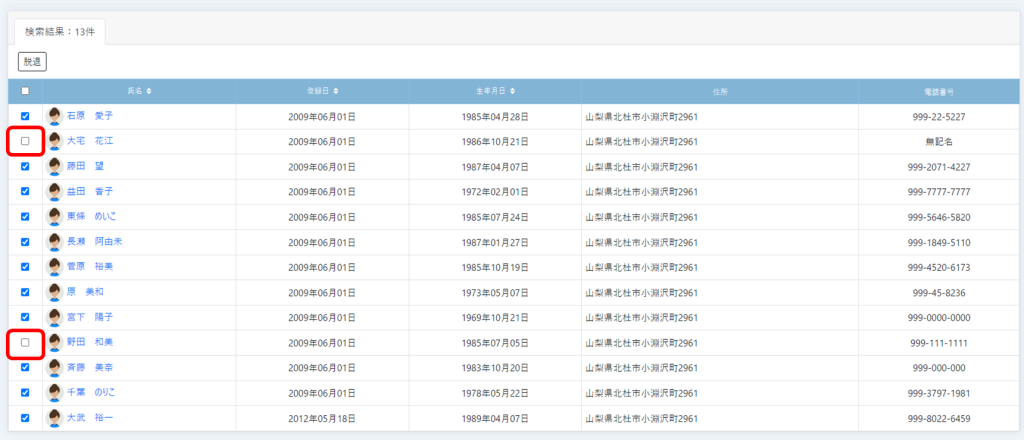Click the avatar icon for 藤田 望

click(x=54, y=166)
